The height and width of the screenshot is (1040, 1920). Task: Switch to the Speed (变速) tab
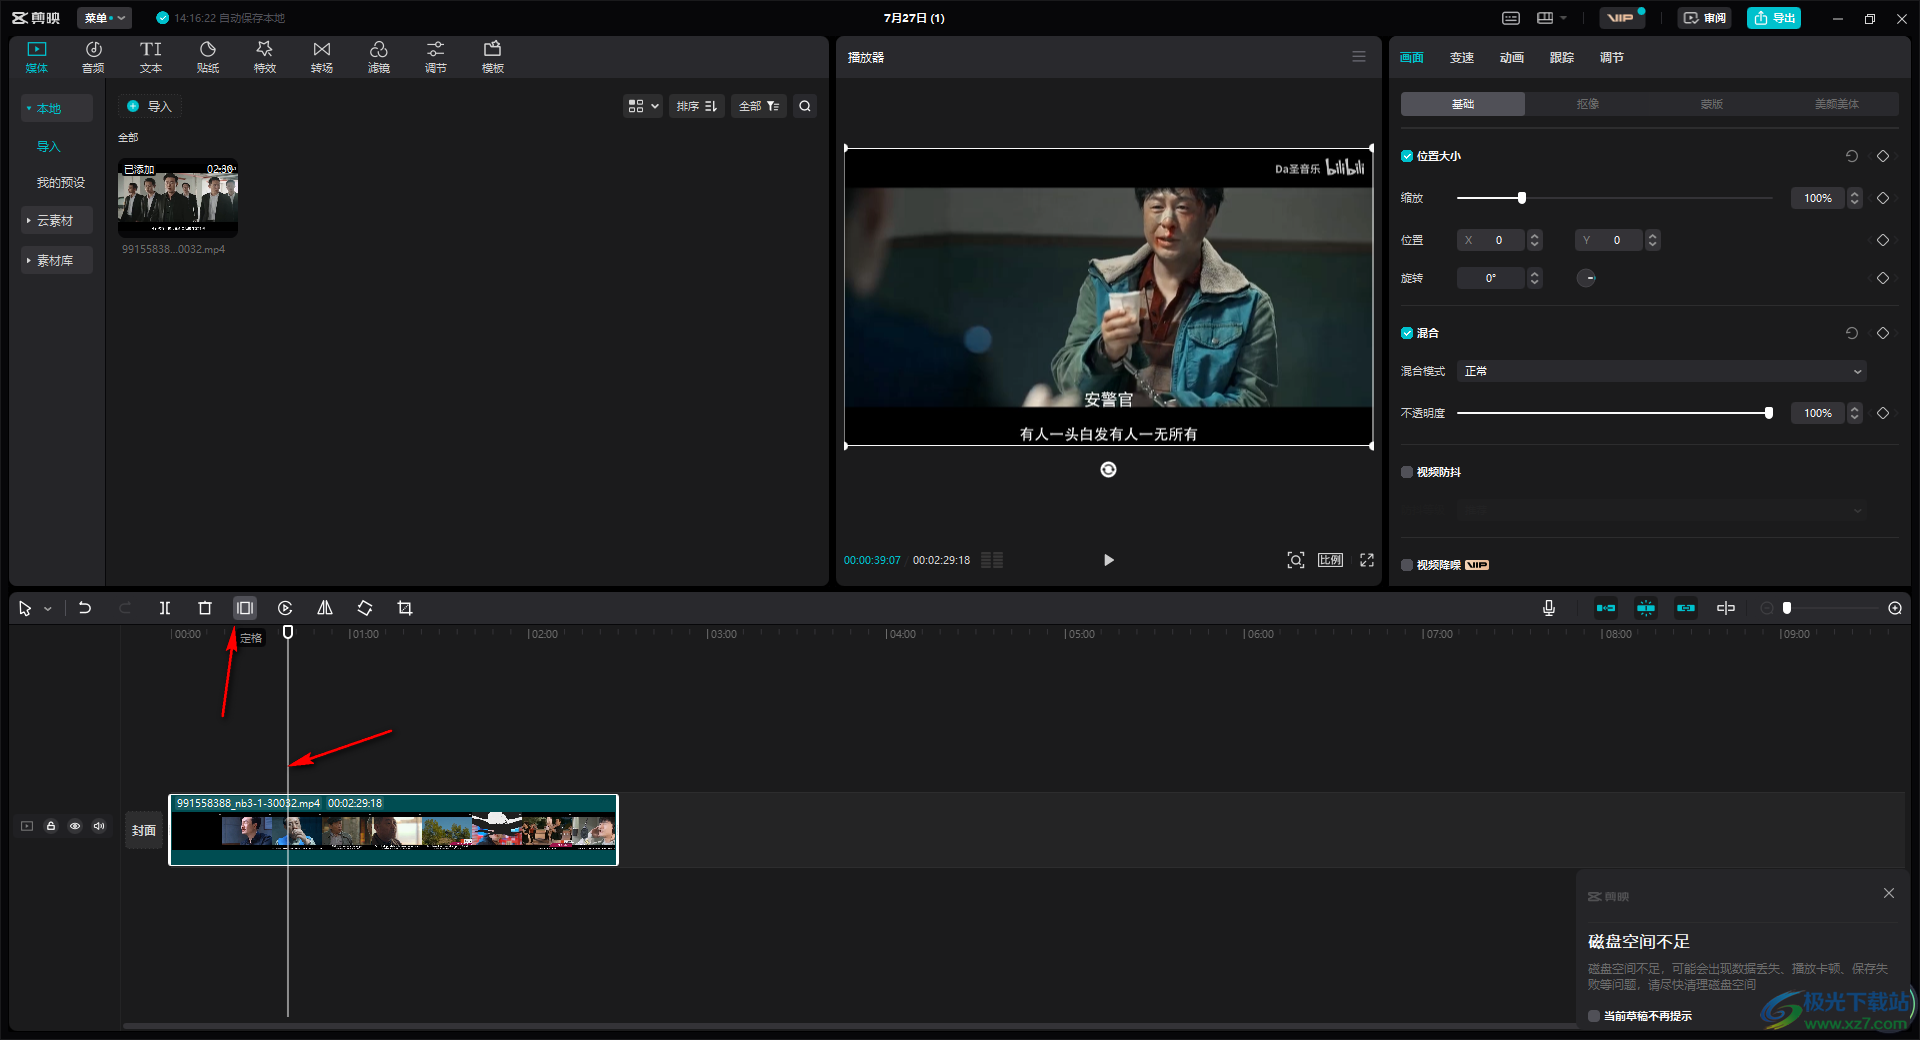click(1462, 58)
